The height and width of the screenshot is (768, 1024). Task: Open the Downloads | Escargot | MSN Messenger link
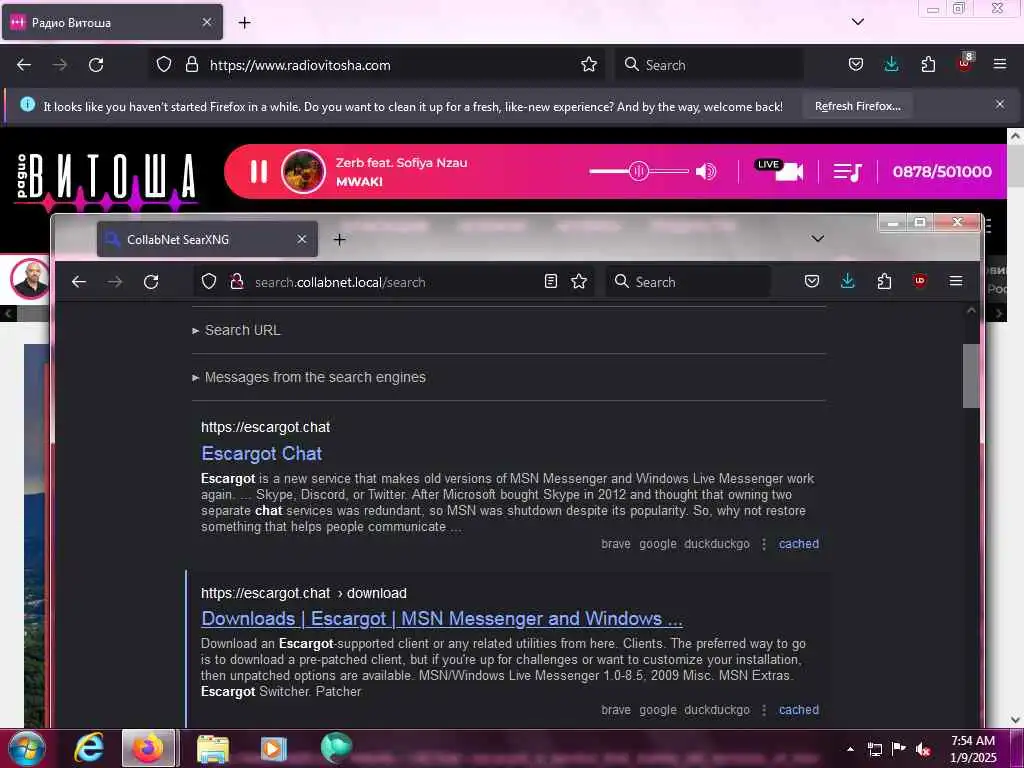pos(441,618)
